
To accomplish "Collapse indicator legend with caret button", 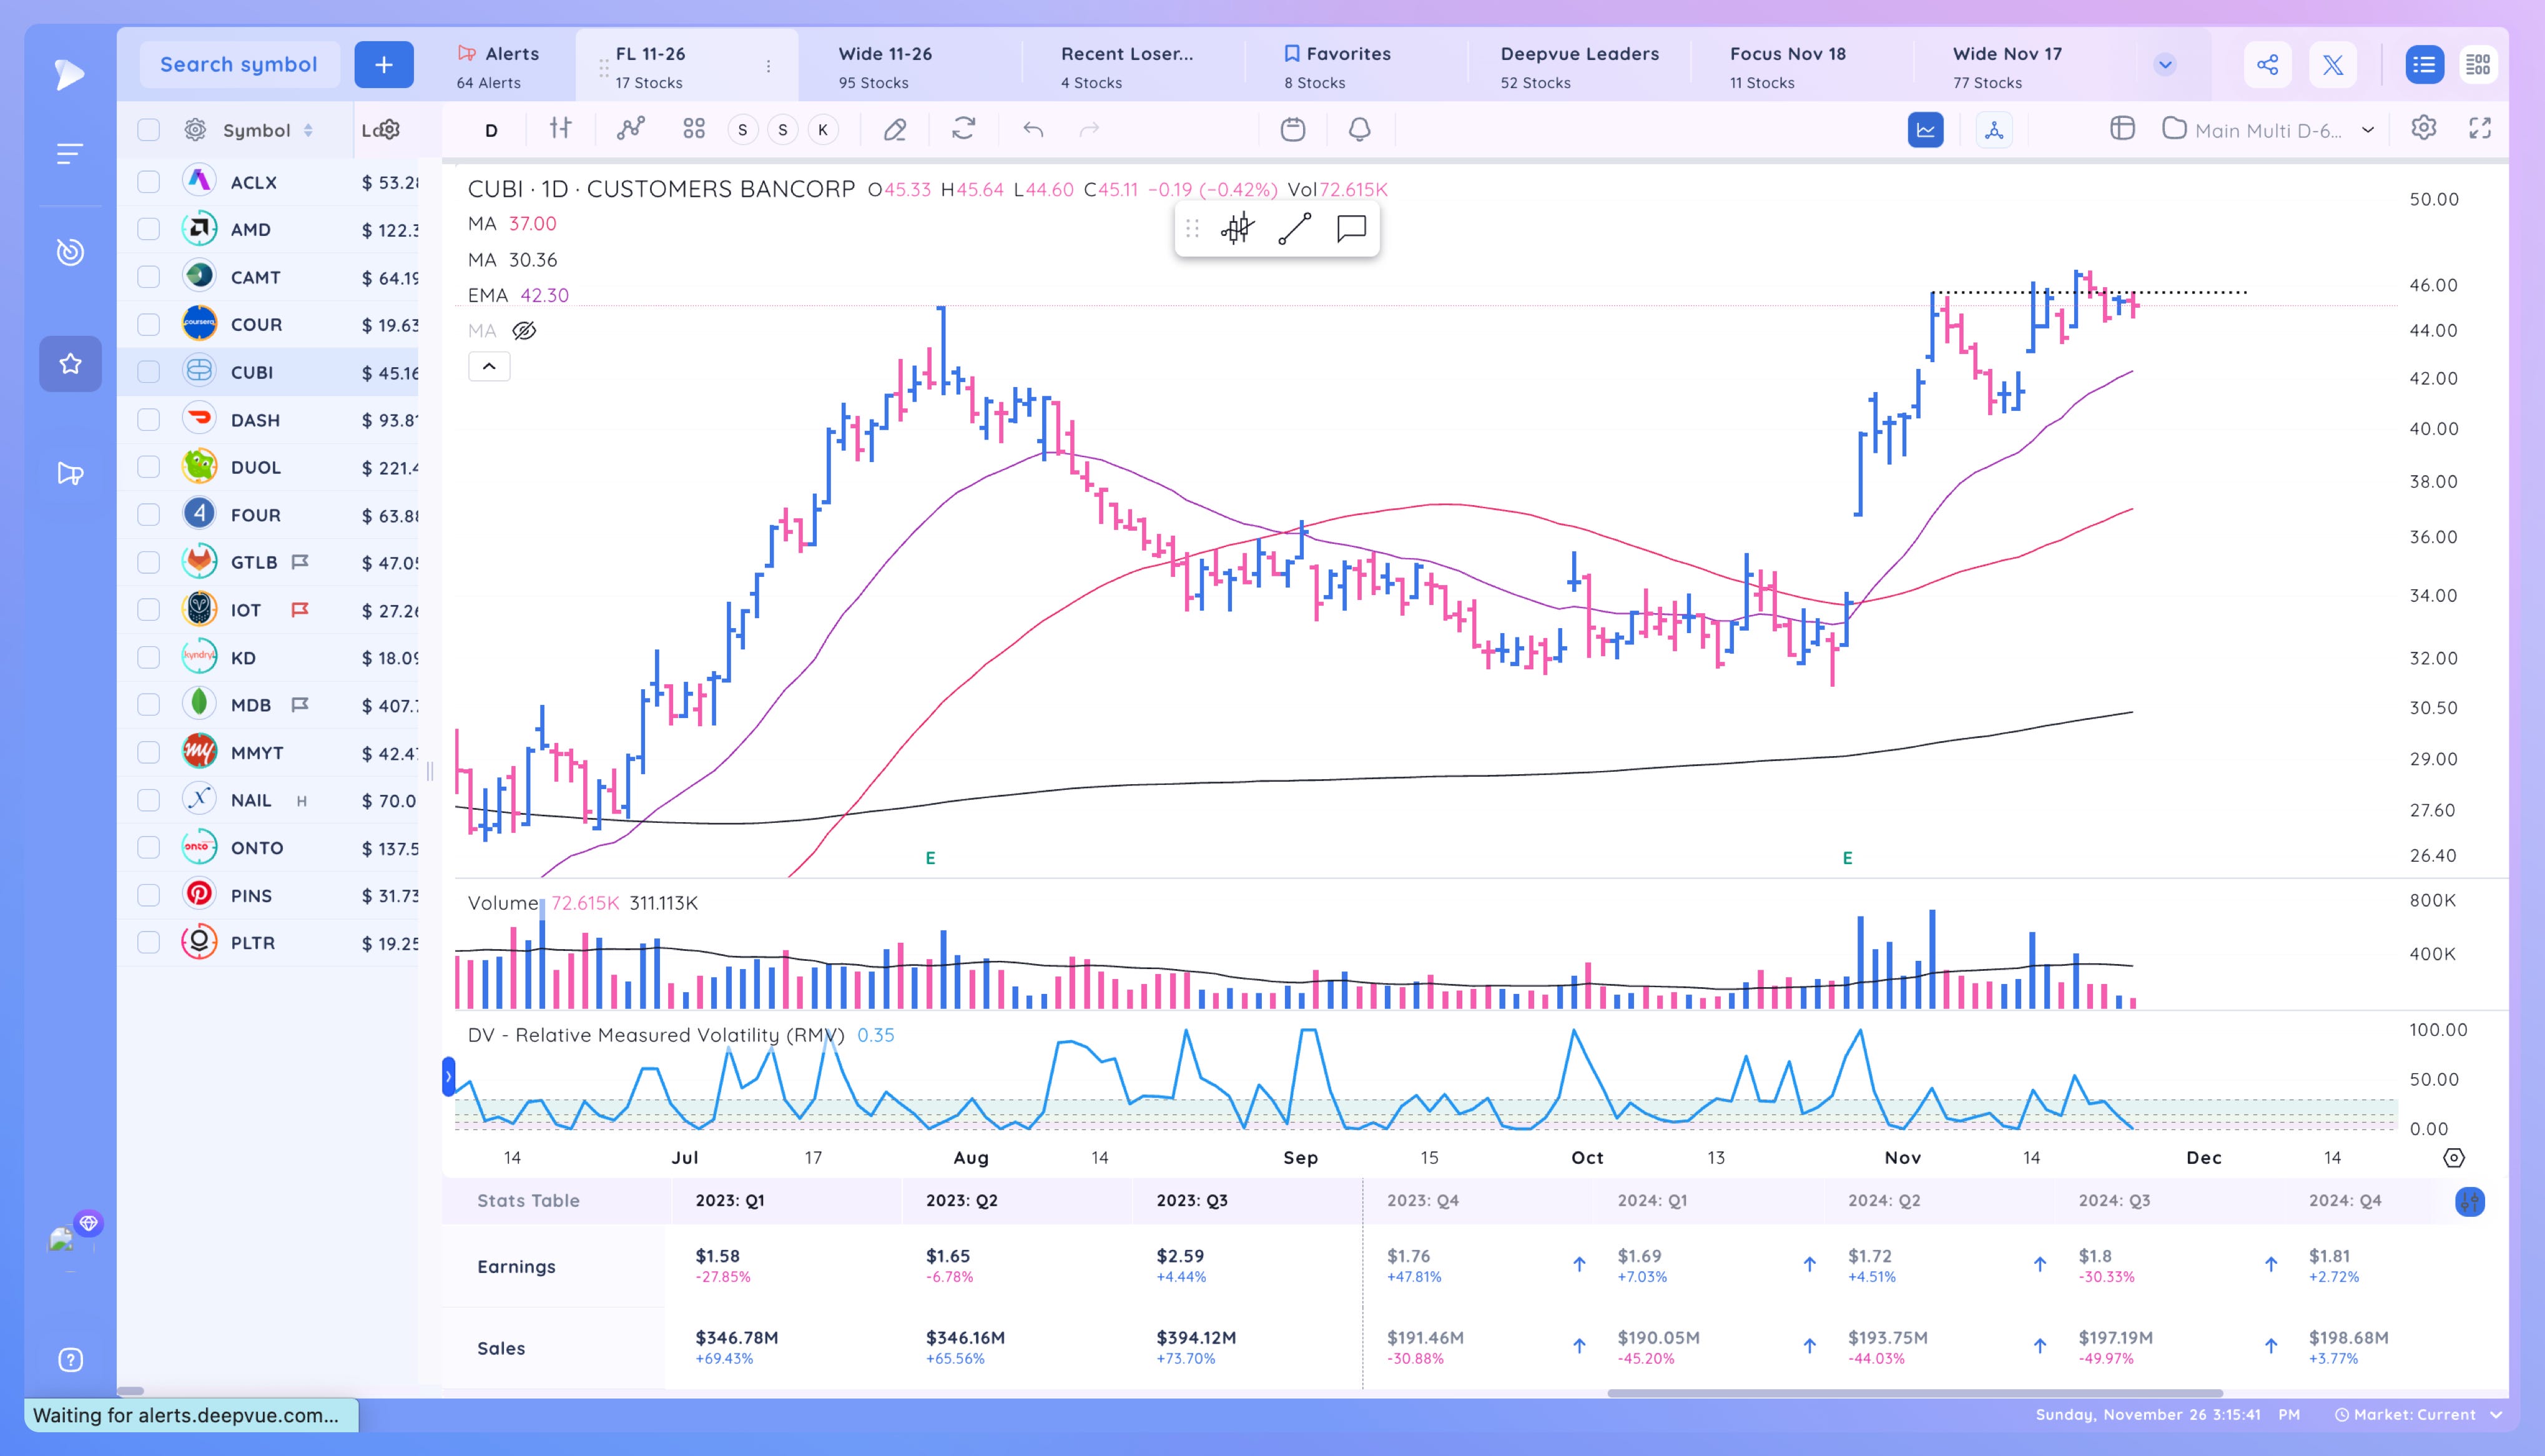I will pyautogui.click(x=489, y=367).
